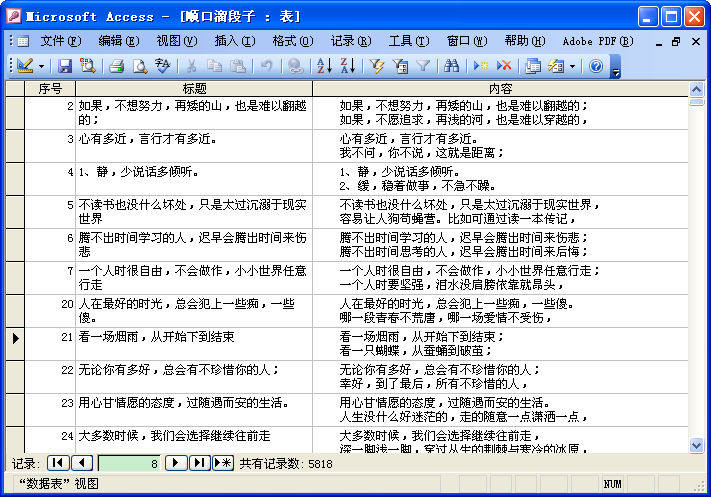Screen dimensions: 711x497
Task: Click the New Object toolbar icon
Action: pos(556,66)
